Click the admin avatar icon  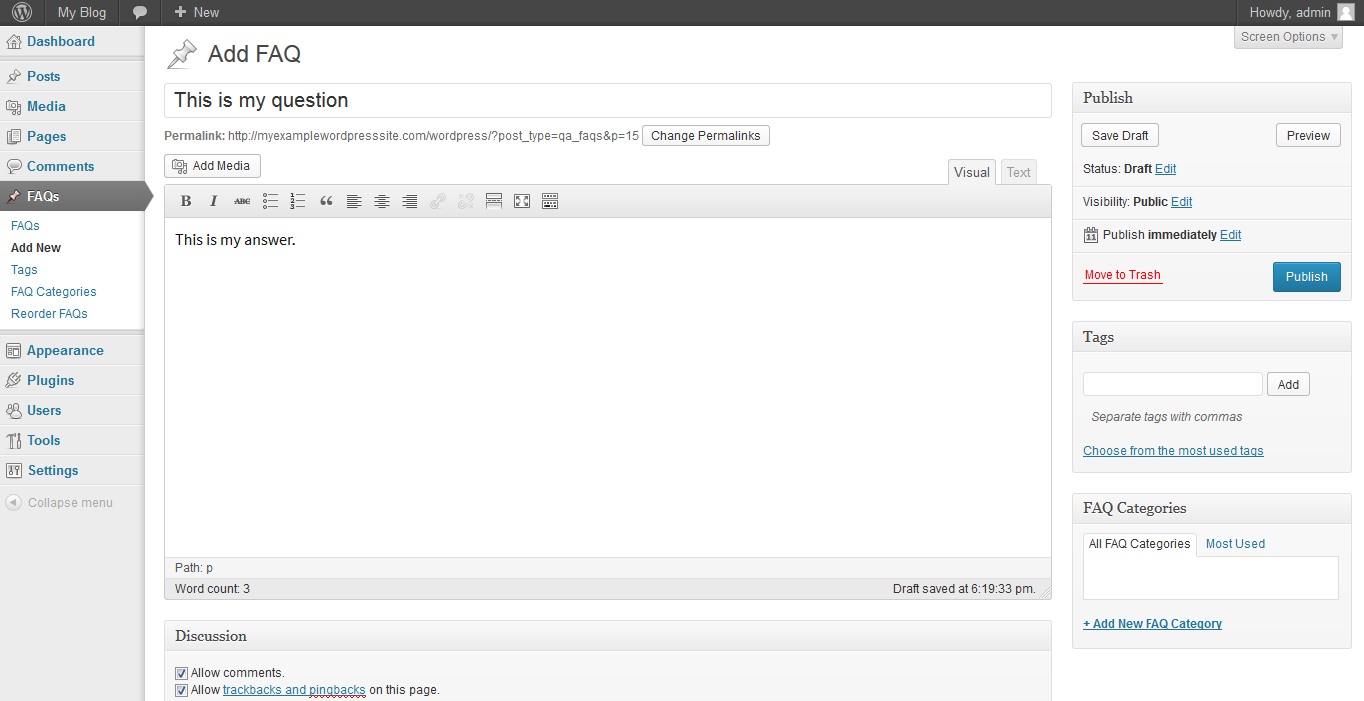[x=1345, y=12]
